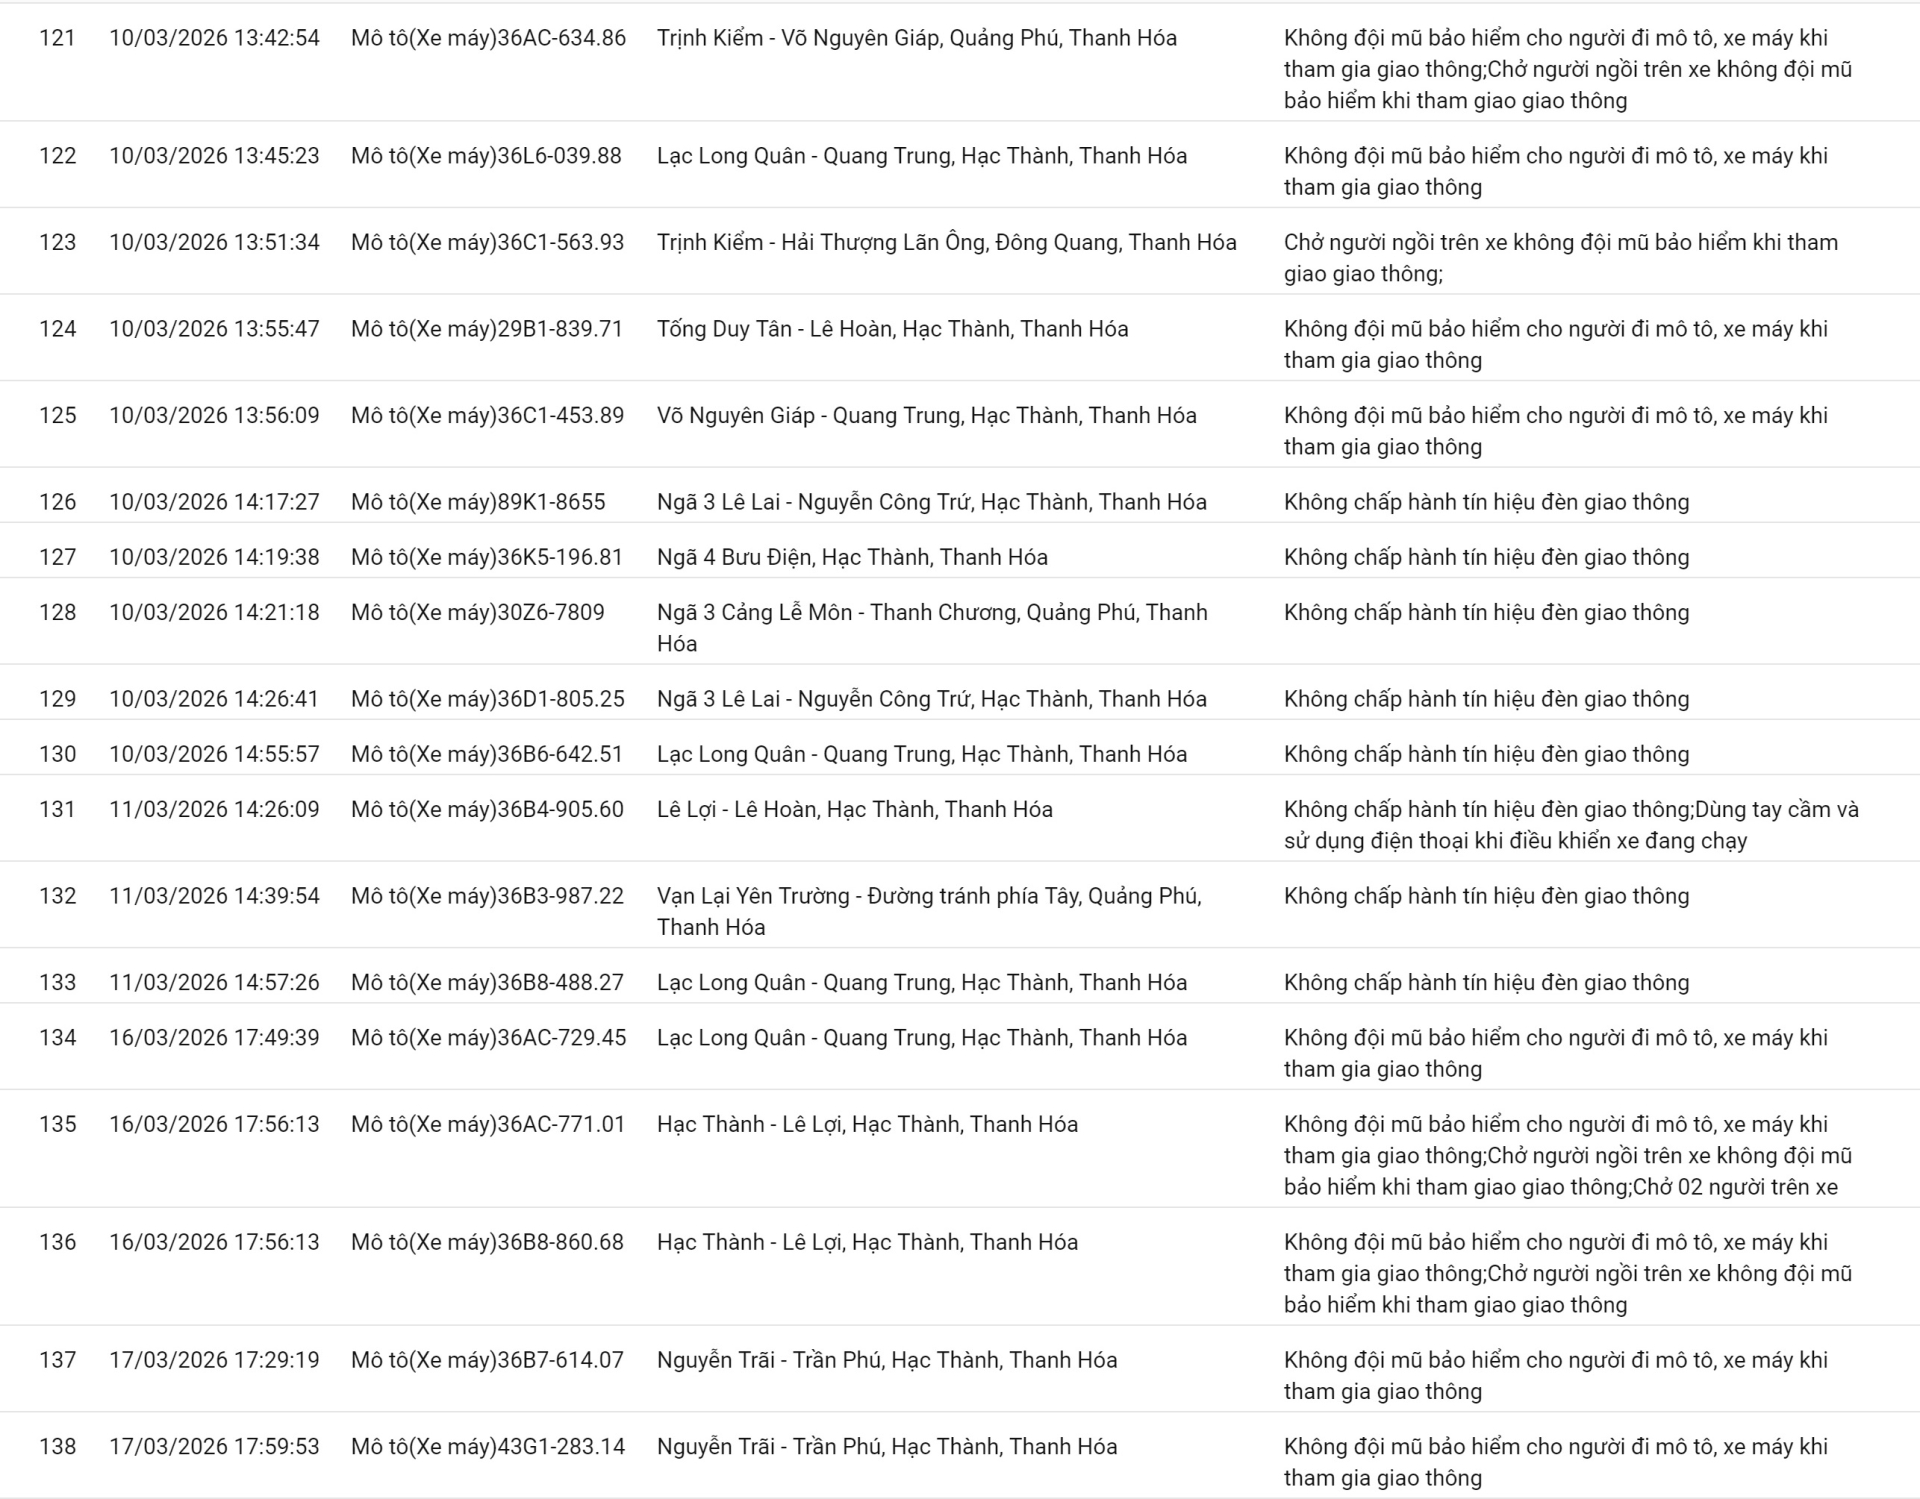Select row number 129
Image resolution: width=1920 pixels, height=1499 pixels.
click(x=57, y=699)
